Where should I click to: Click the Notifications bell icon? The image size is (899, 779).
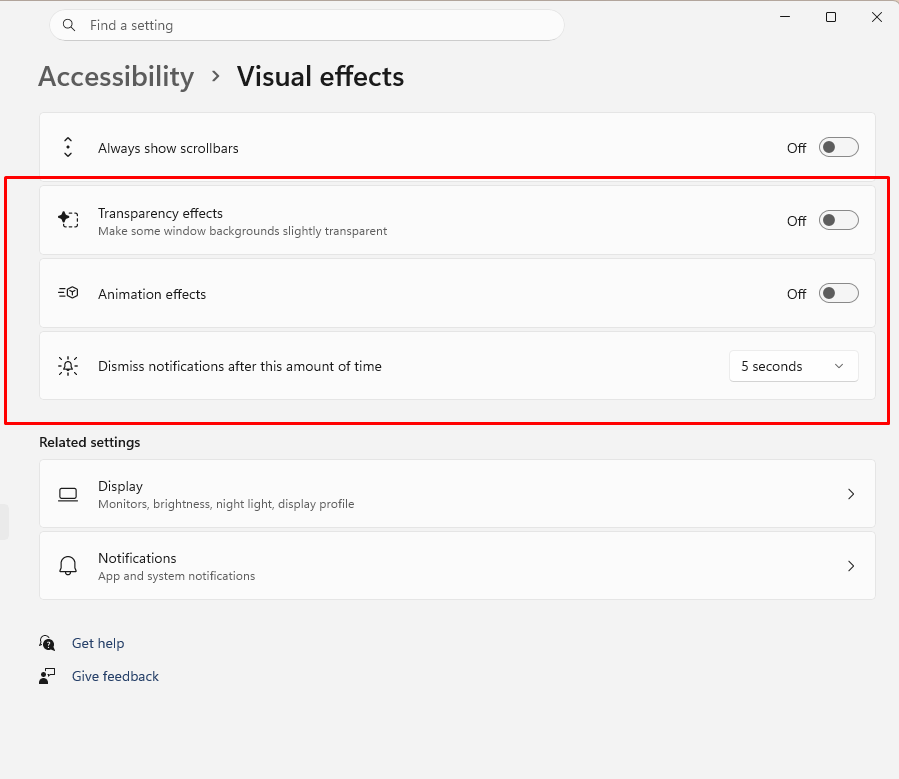(x=68, y=566)
